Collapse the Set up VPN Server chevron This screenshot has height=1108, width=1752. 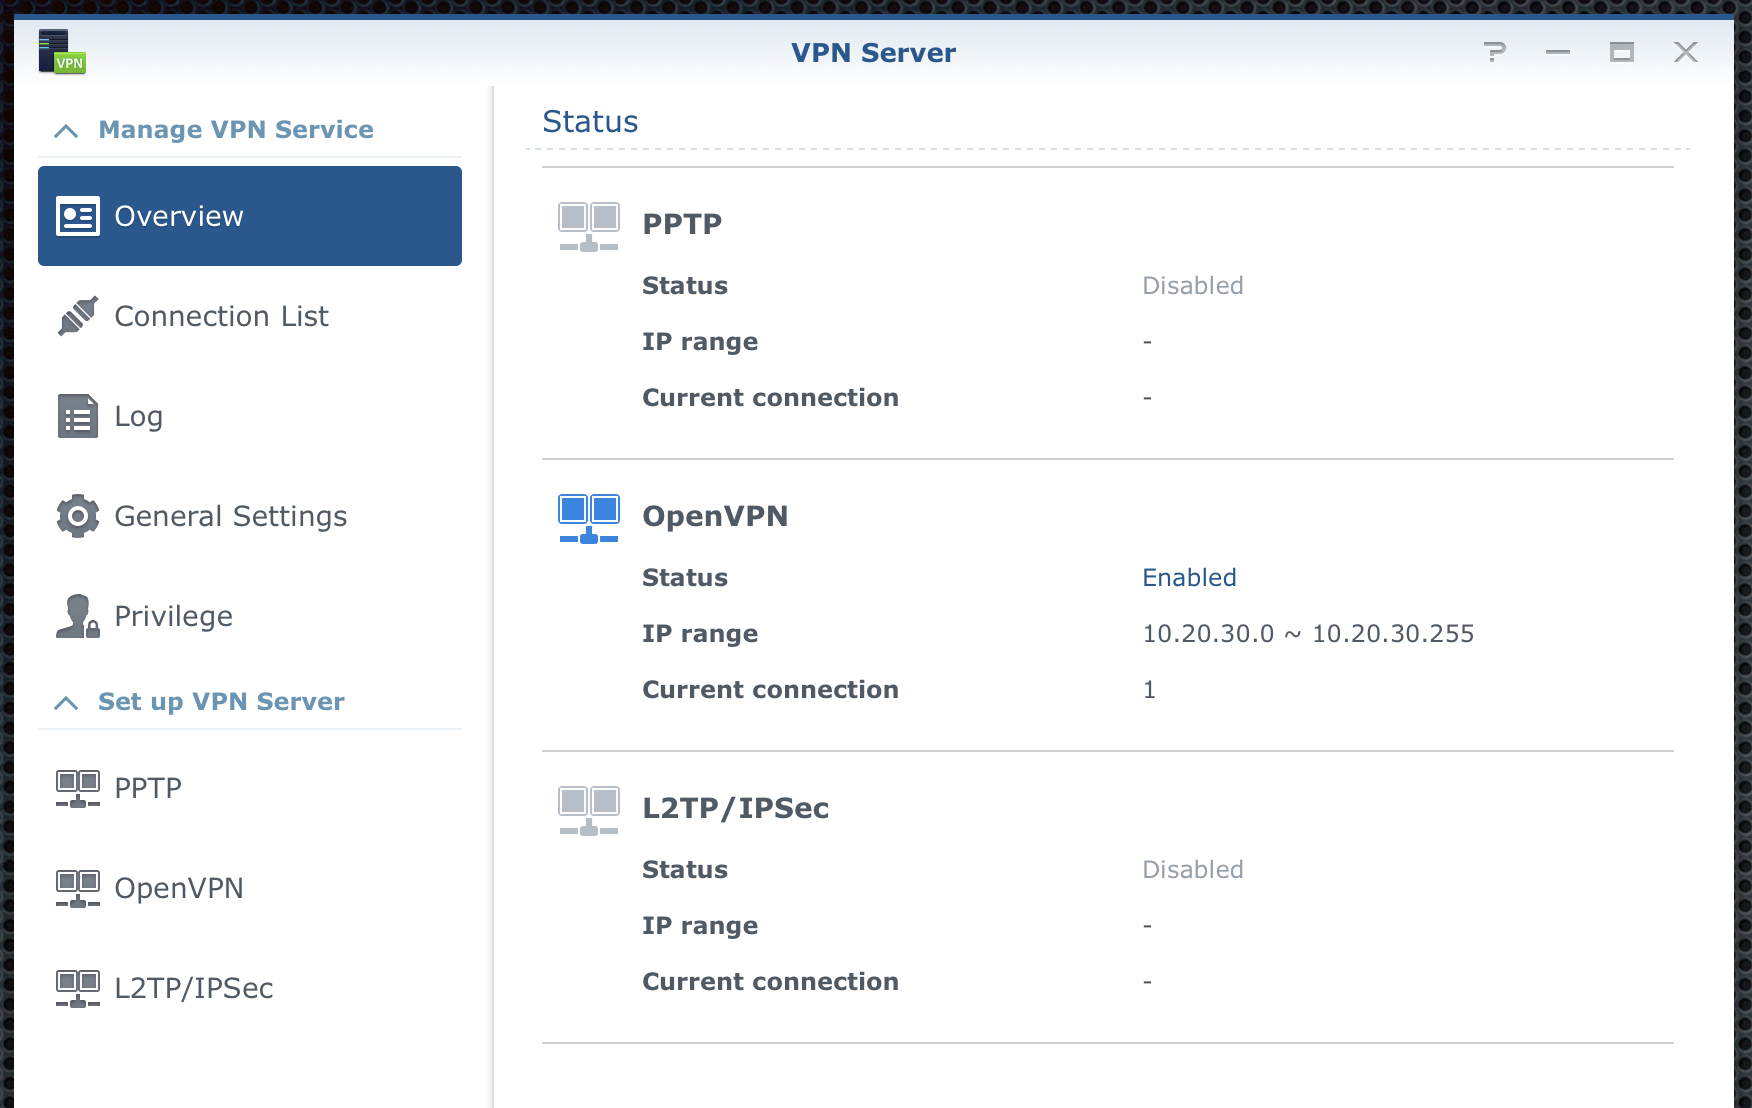(x=66, y=703)
